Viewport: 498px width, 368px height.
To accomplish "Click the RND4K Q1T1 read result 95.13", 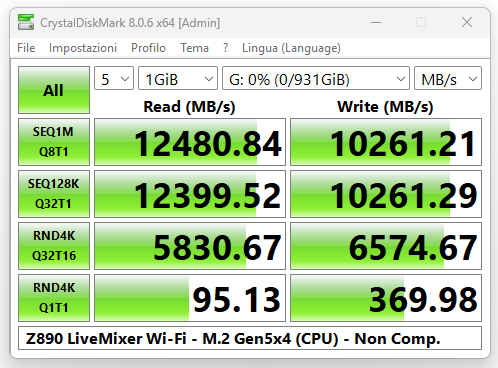I will [190, 298].
